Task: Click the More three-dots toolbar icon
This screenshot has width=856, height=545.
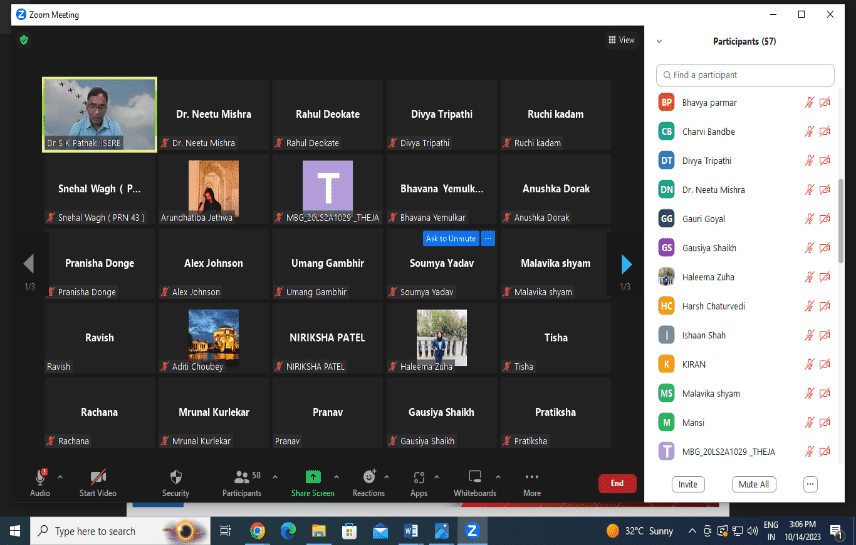Action: [x=532, y=478]
